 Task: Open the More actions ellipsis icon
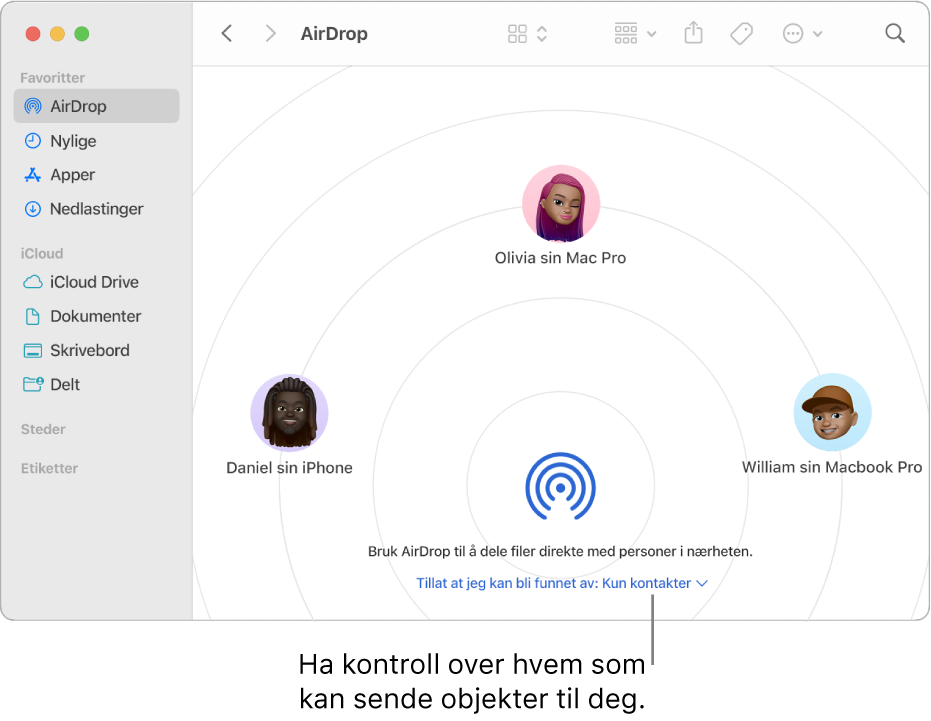793,33
